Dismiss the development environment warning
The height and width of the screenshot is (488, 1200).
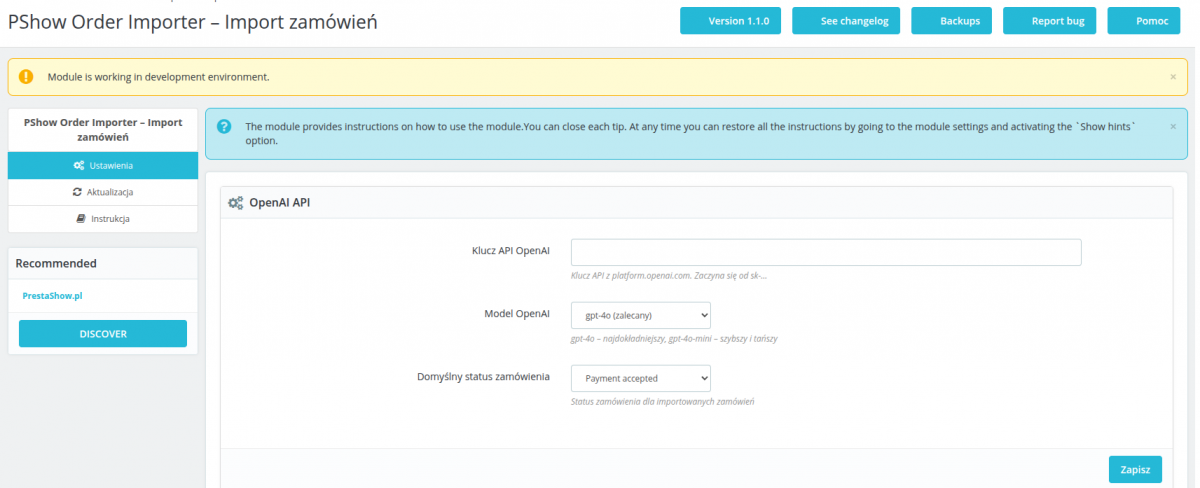(x=1173, y=76)
